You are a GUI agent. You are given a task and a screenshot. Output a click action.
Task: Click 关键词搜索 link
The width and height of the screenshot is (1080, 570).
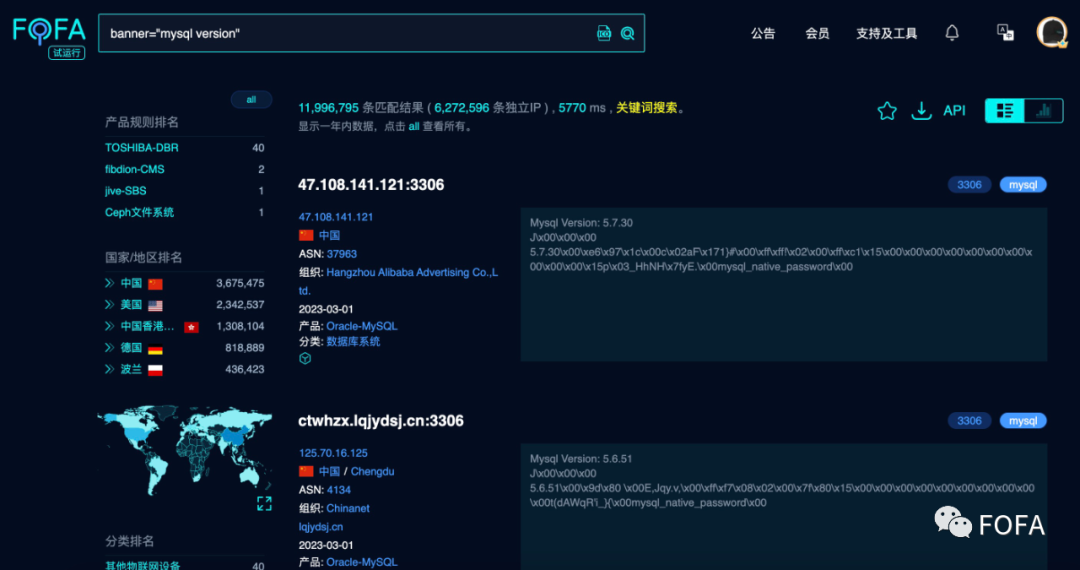click(647, 108)
